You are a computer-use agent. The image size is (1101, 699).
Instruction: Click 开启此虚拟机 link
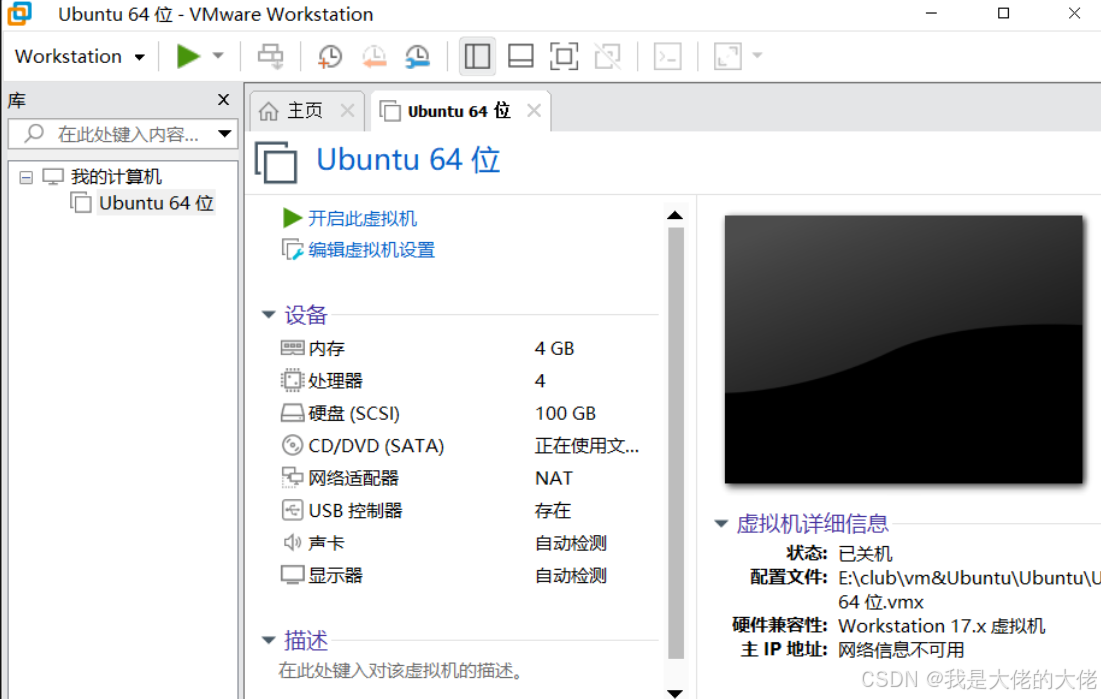coord(362,218)
